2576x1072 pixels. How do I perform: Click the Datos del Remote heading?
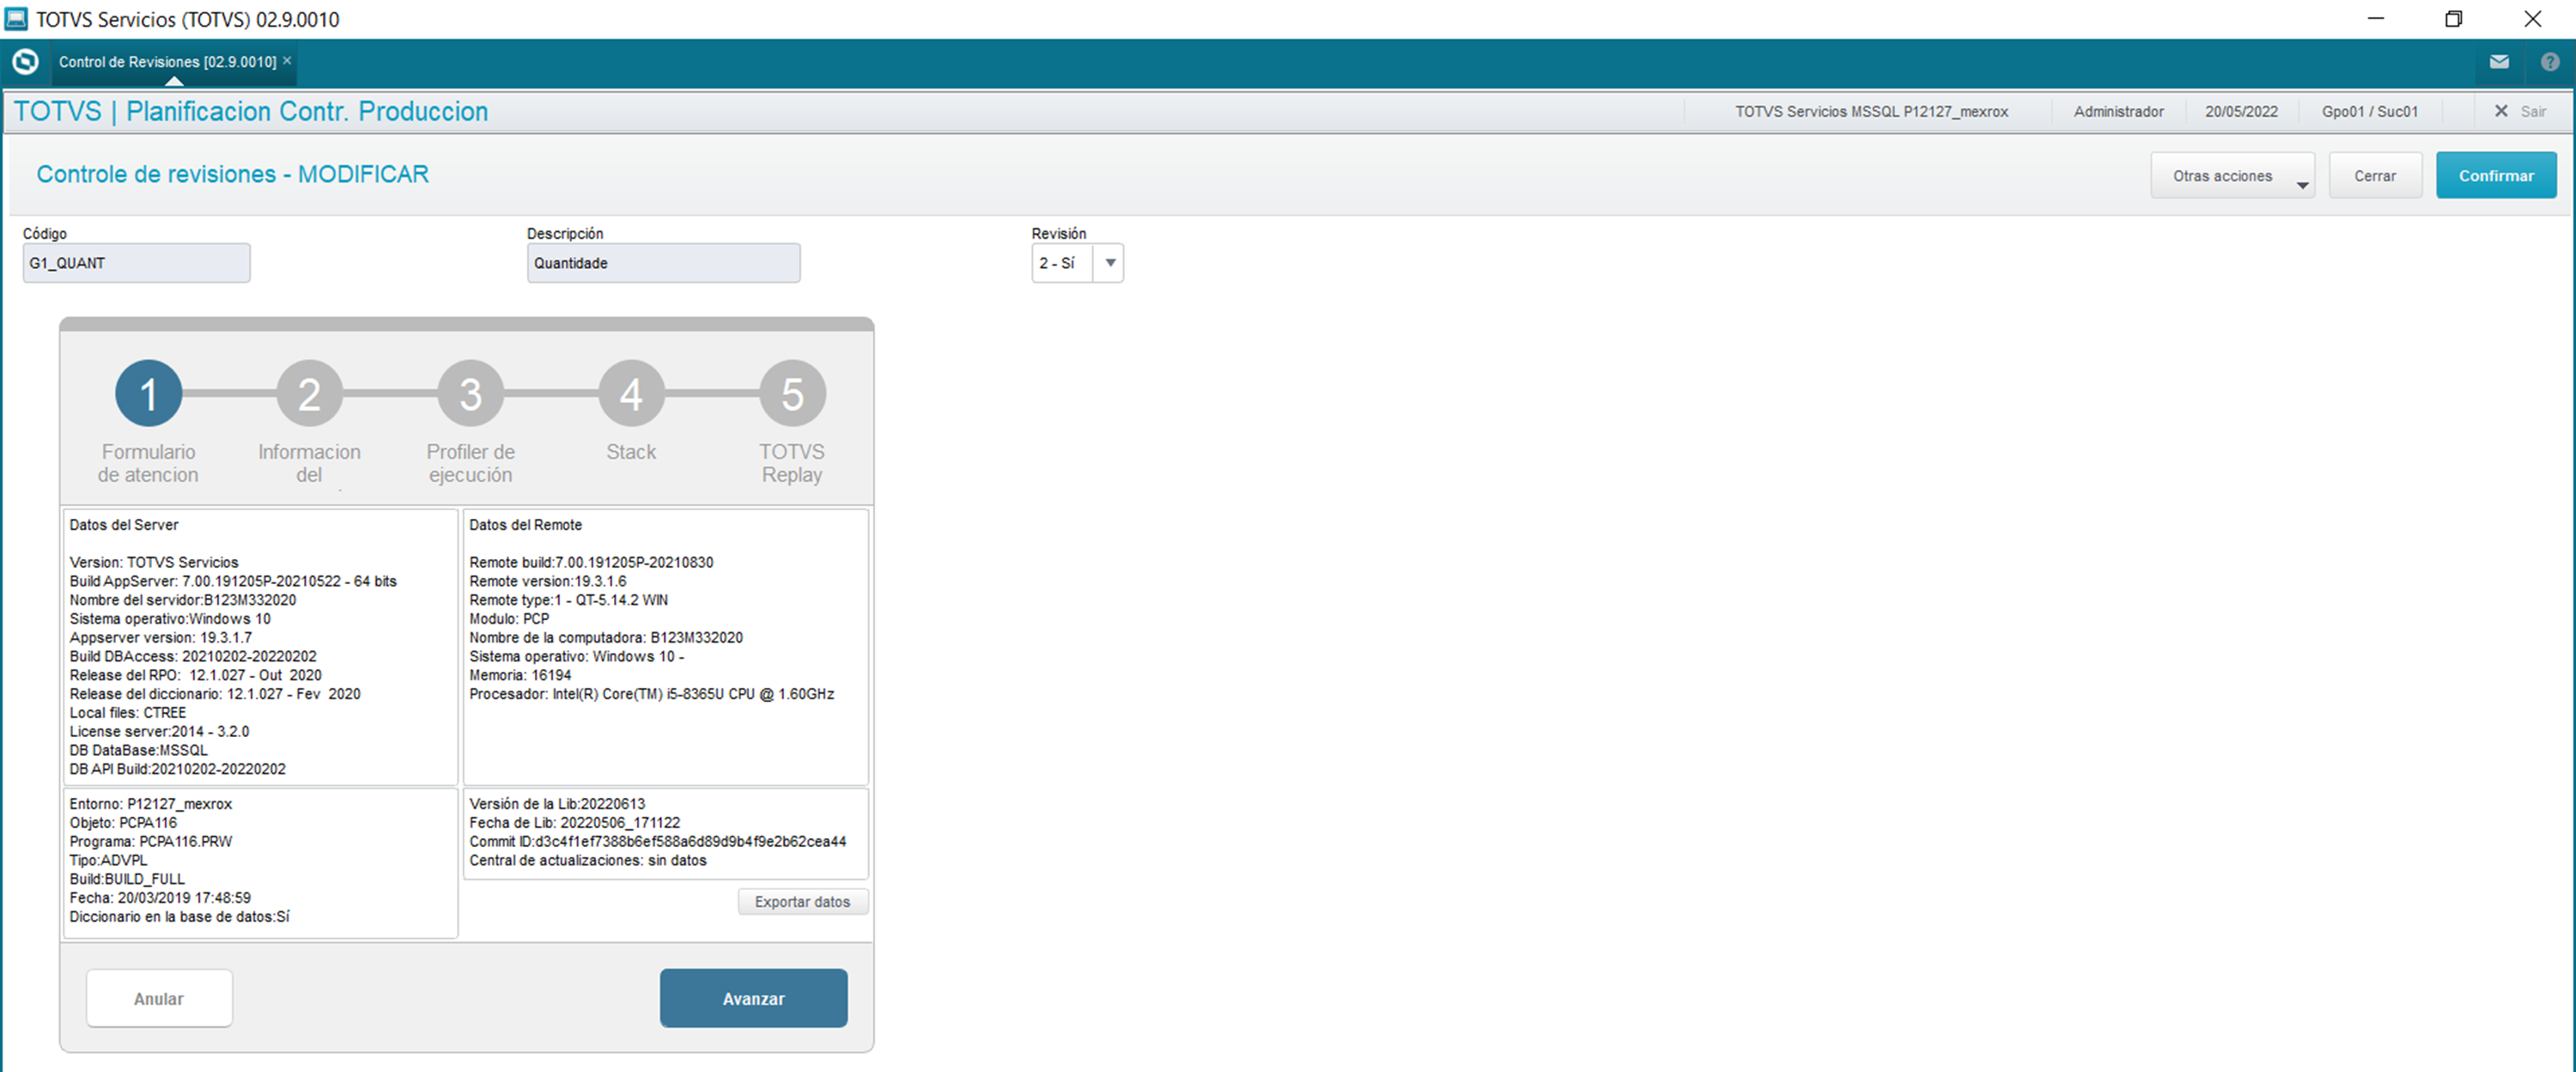[x=525, y=525]
